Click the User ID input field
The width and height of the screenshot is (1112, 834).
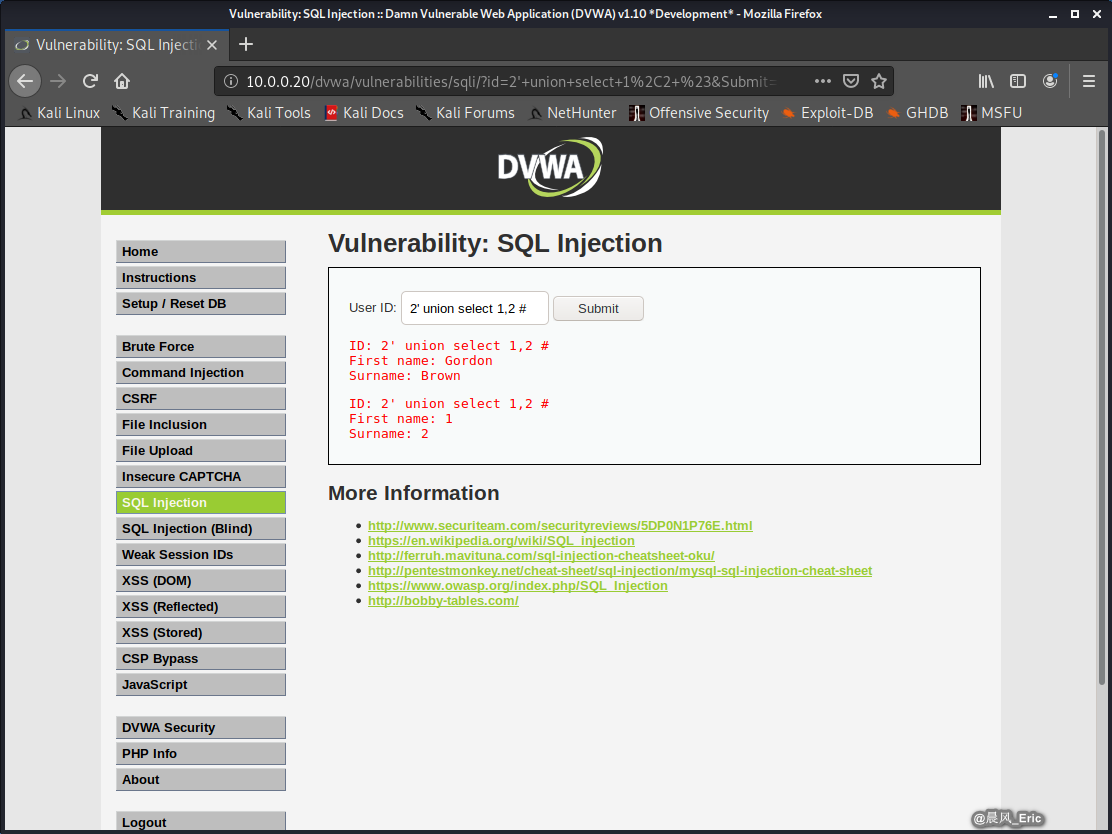pos(474,308)
